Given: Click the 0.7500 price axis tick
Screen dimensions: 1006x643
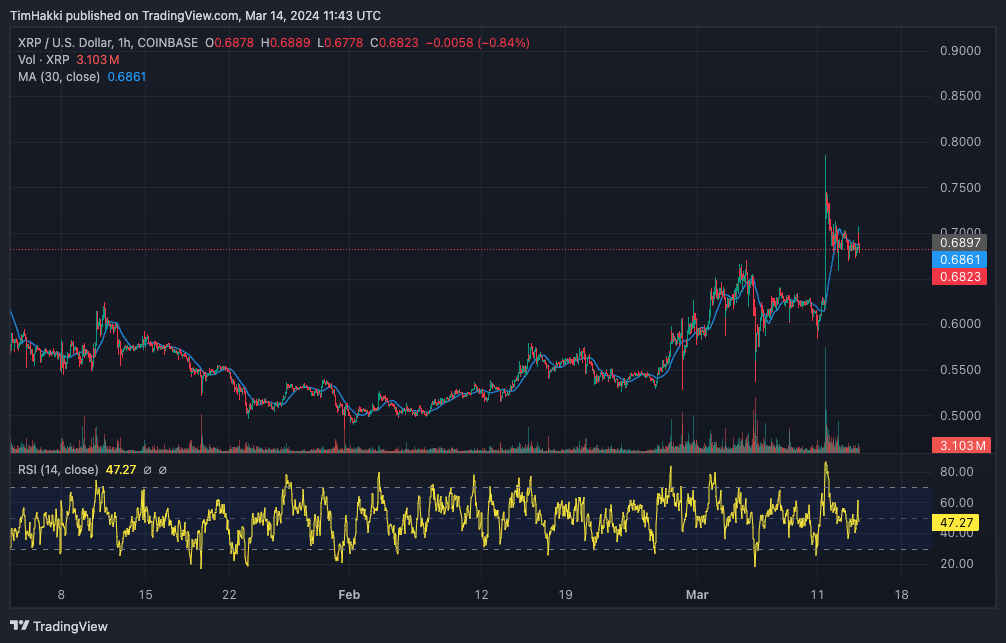Looking at the screenshot, I should [960, 188].
